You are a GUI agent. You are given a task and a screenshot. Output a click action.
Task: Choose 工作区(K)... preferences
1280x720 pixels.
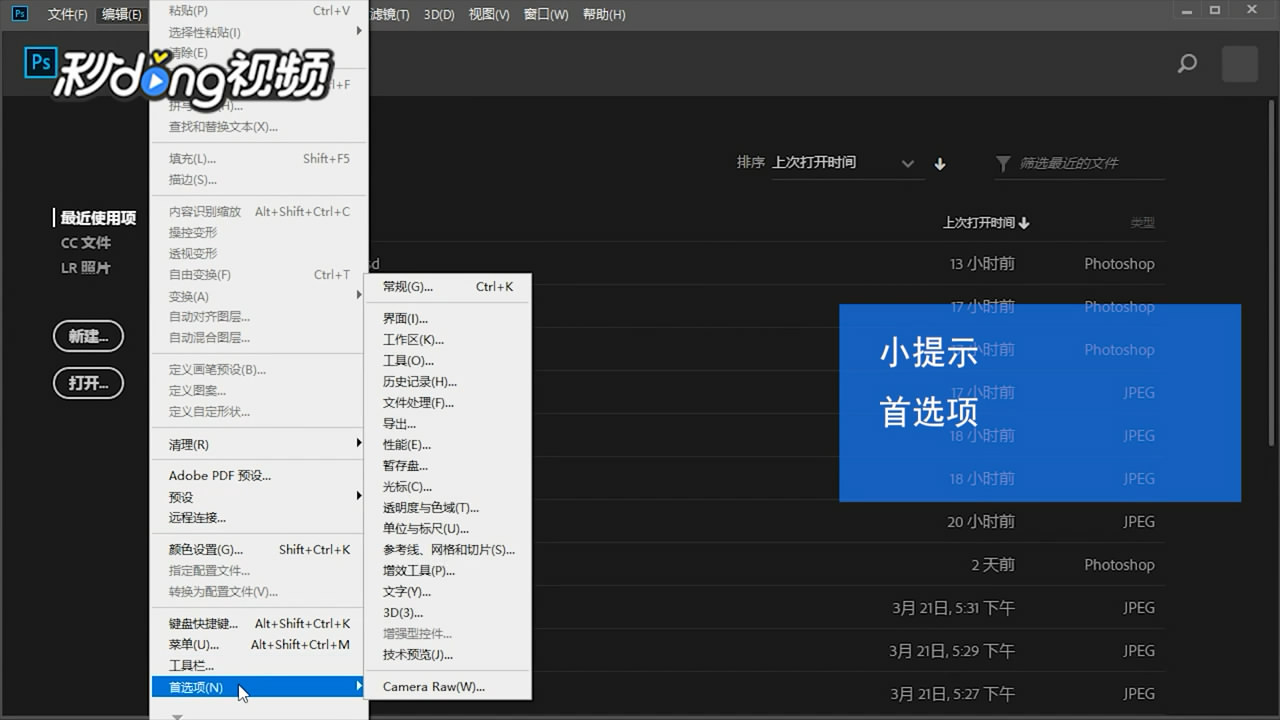coord(447,340)
